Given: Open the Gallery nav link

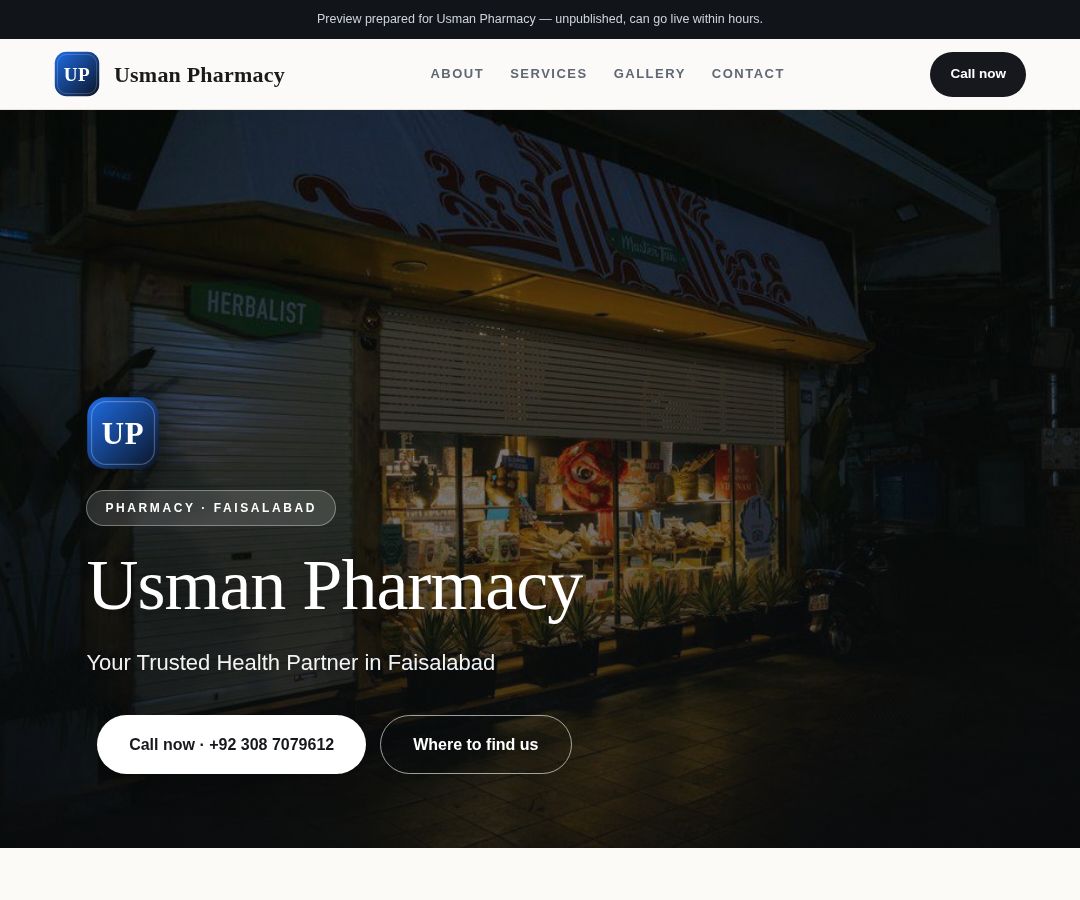Looking at the screenshot, I should [x=649, y=74].
